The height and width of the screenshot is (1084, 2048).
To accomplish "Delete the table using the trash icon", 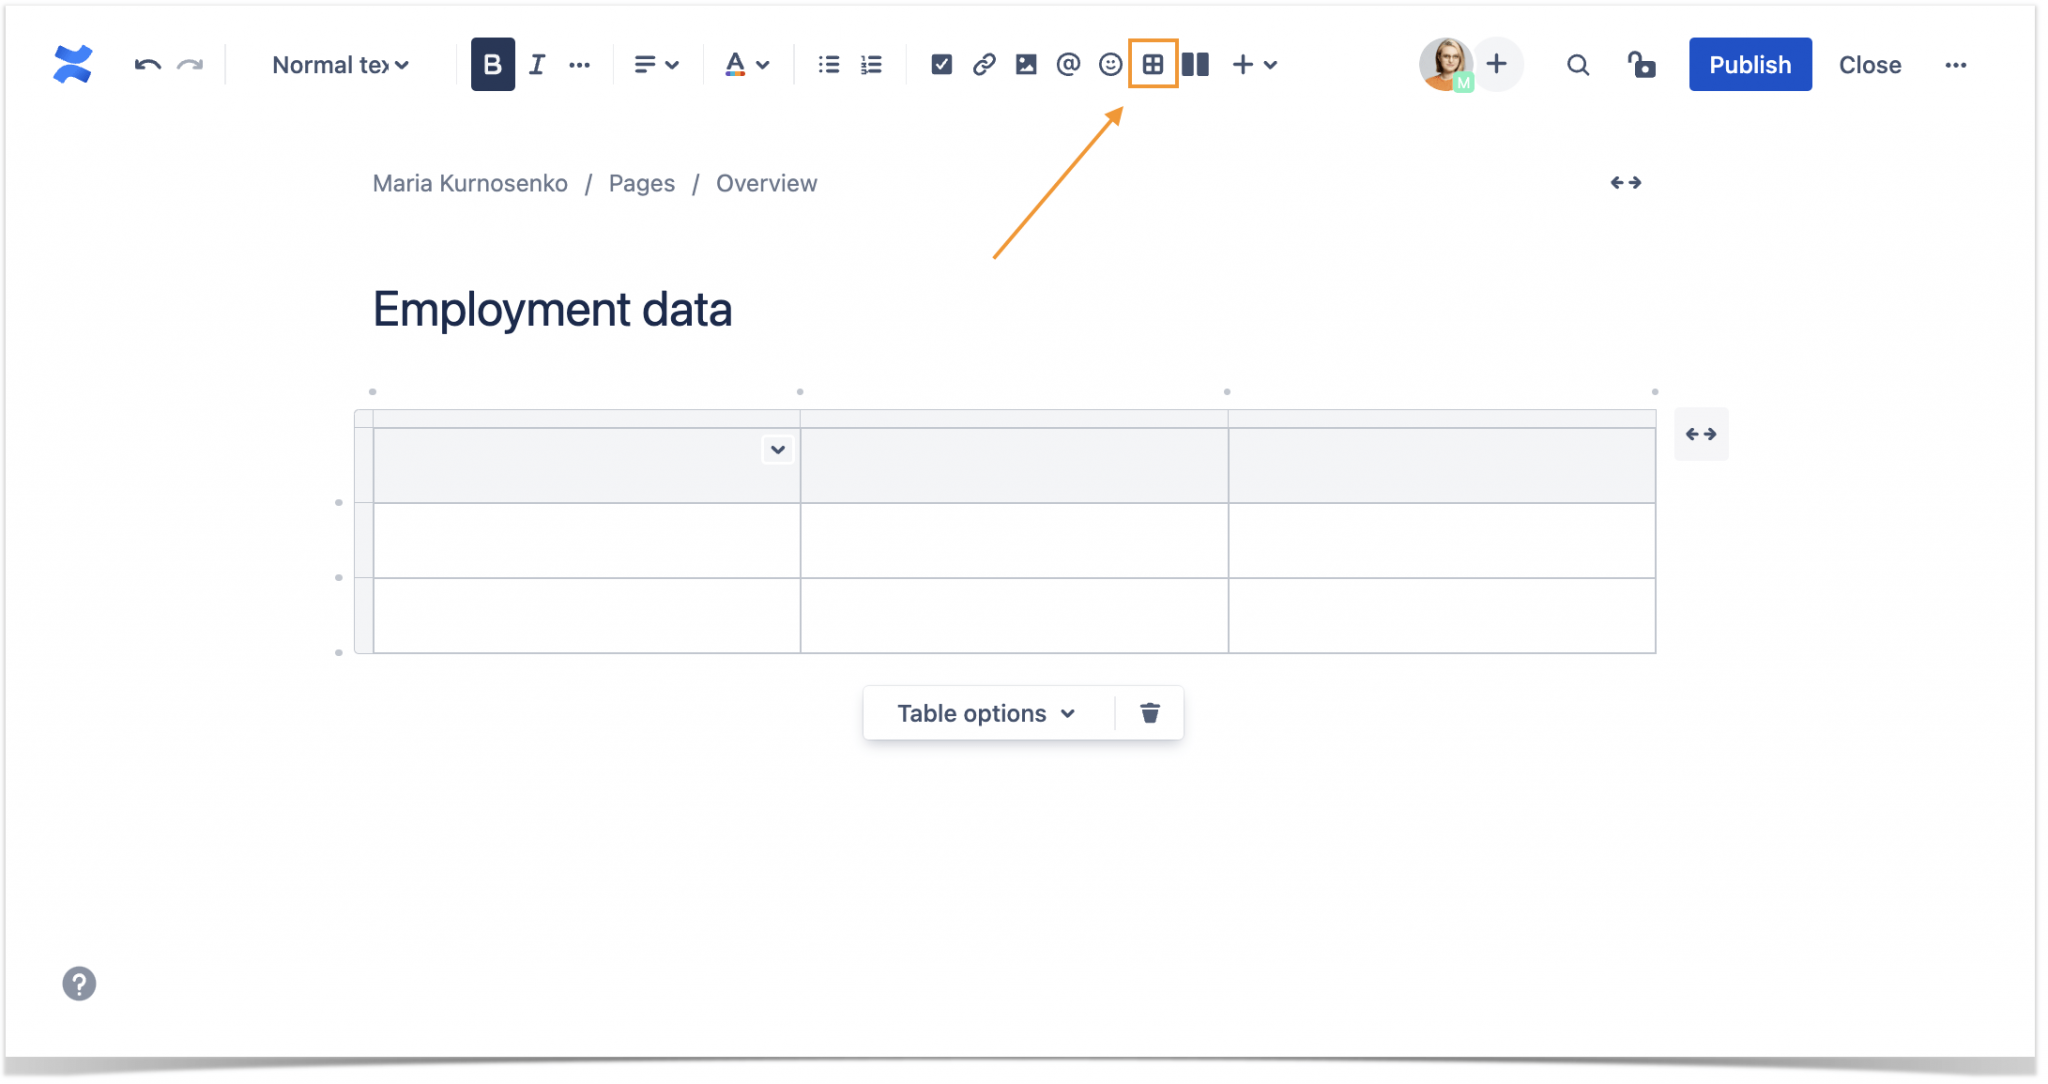I will 1149,713.
